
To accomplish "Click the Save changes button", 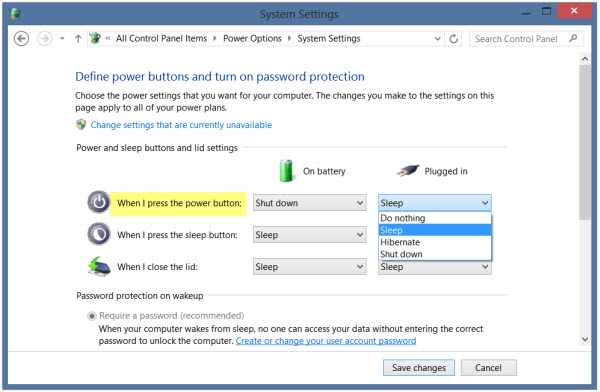I will (419, 368).
